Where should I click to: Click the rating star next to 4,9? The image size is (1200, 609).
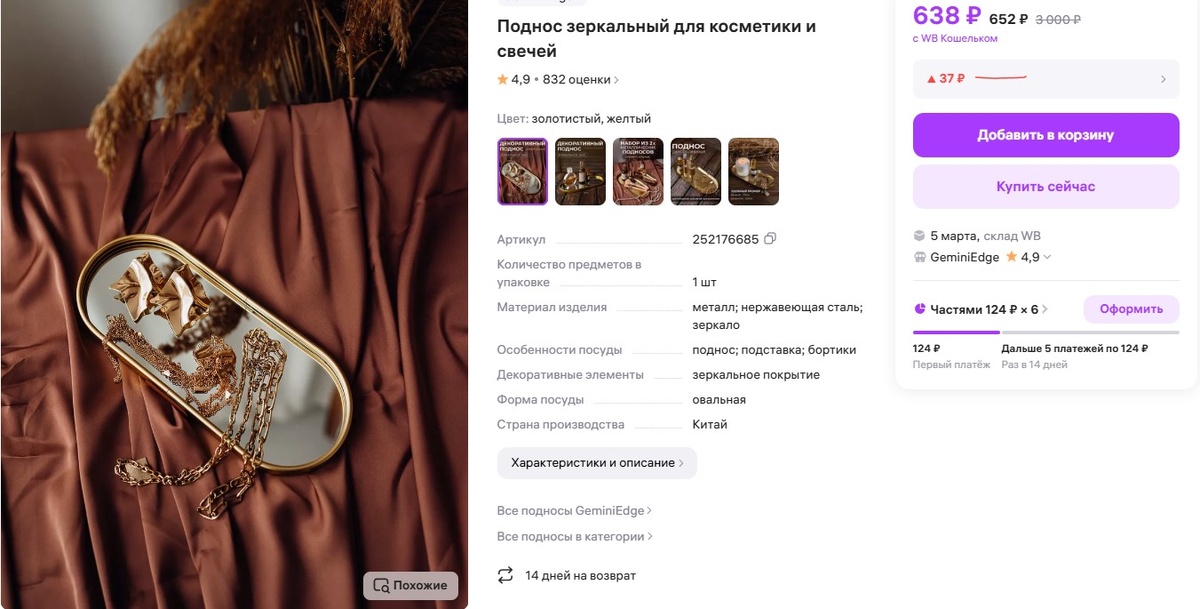click(502, 80)
